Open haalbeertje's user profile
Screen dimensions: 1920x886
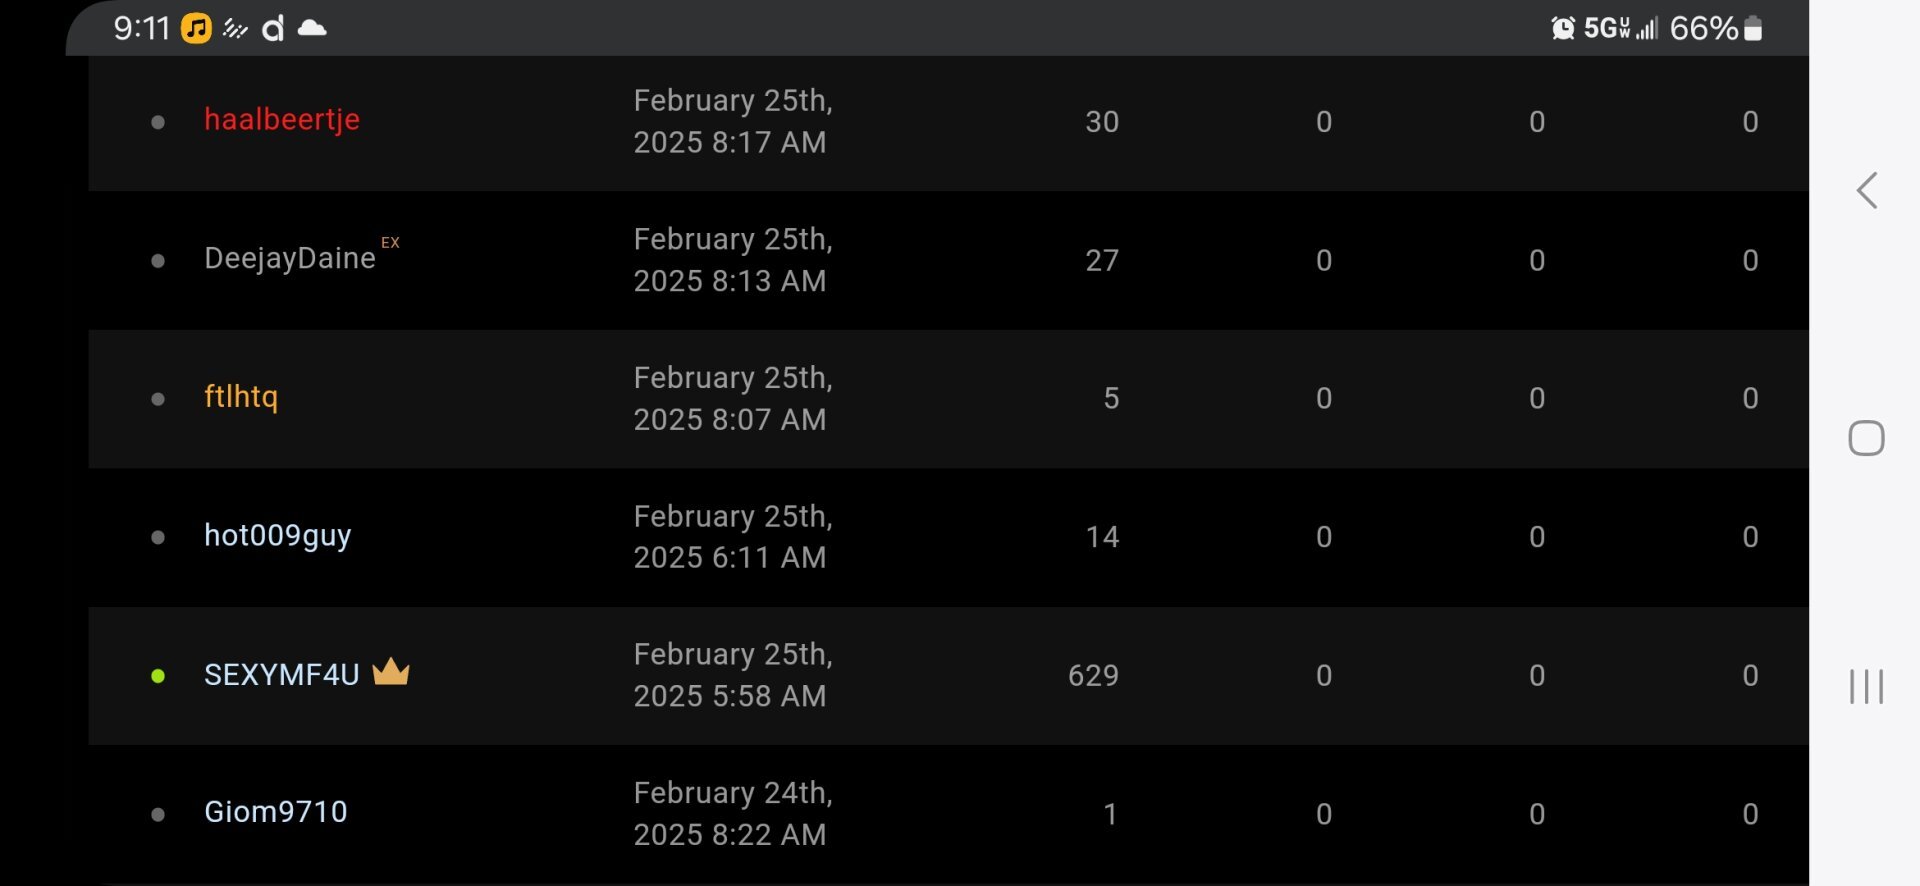pyautogui.click(x=282, y=120)
